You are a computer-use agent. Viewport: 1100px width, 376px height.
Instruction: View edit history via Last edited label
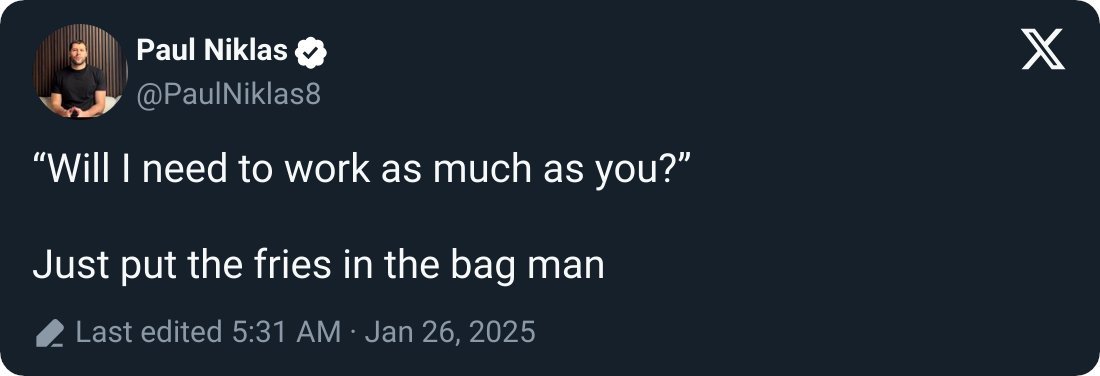click(149, 332)
